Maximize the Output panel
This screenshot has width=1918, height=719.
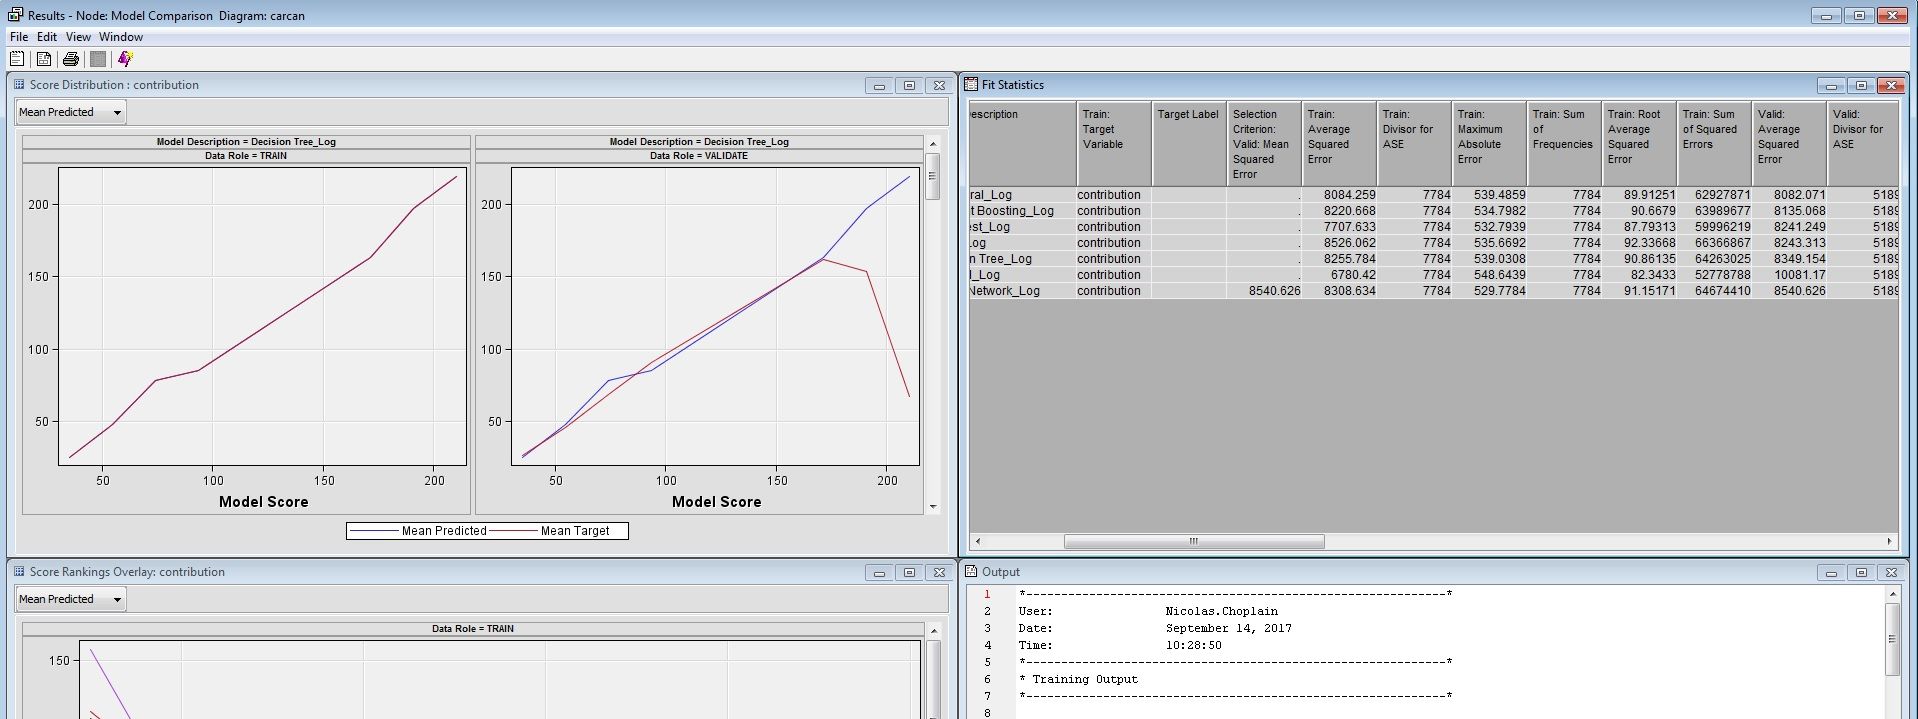[1861, 573]
